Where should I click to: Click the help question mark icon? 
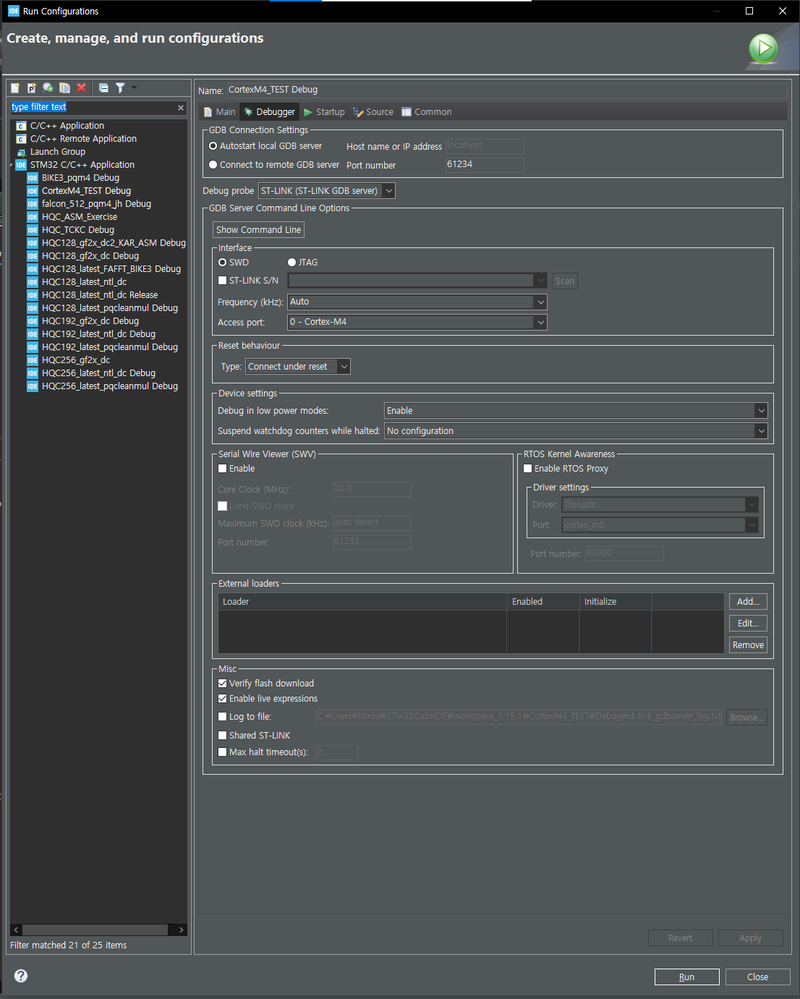[x=20, y=975]
